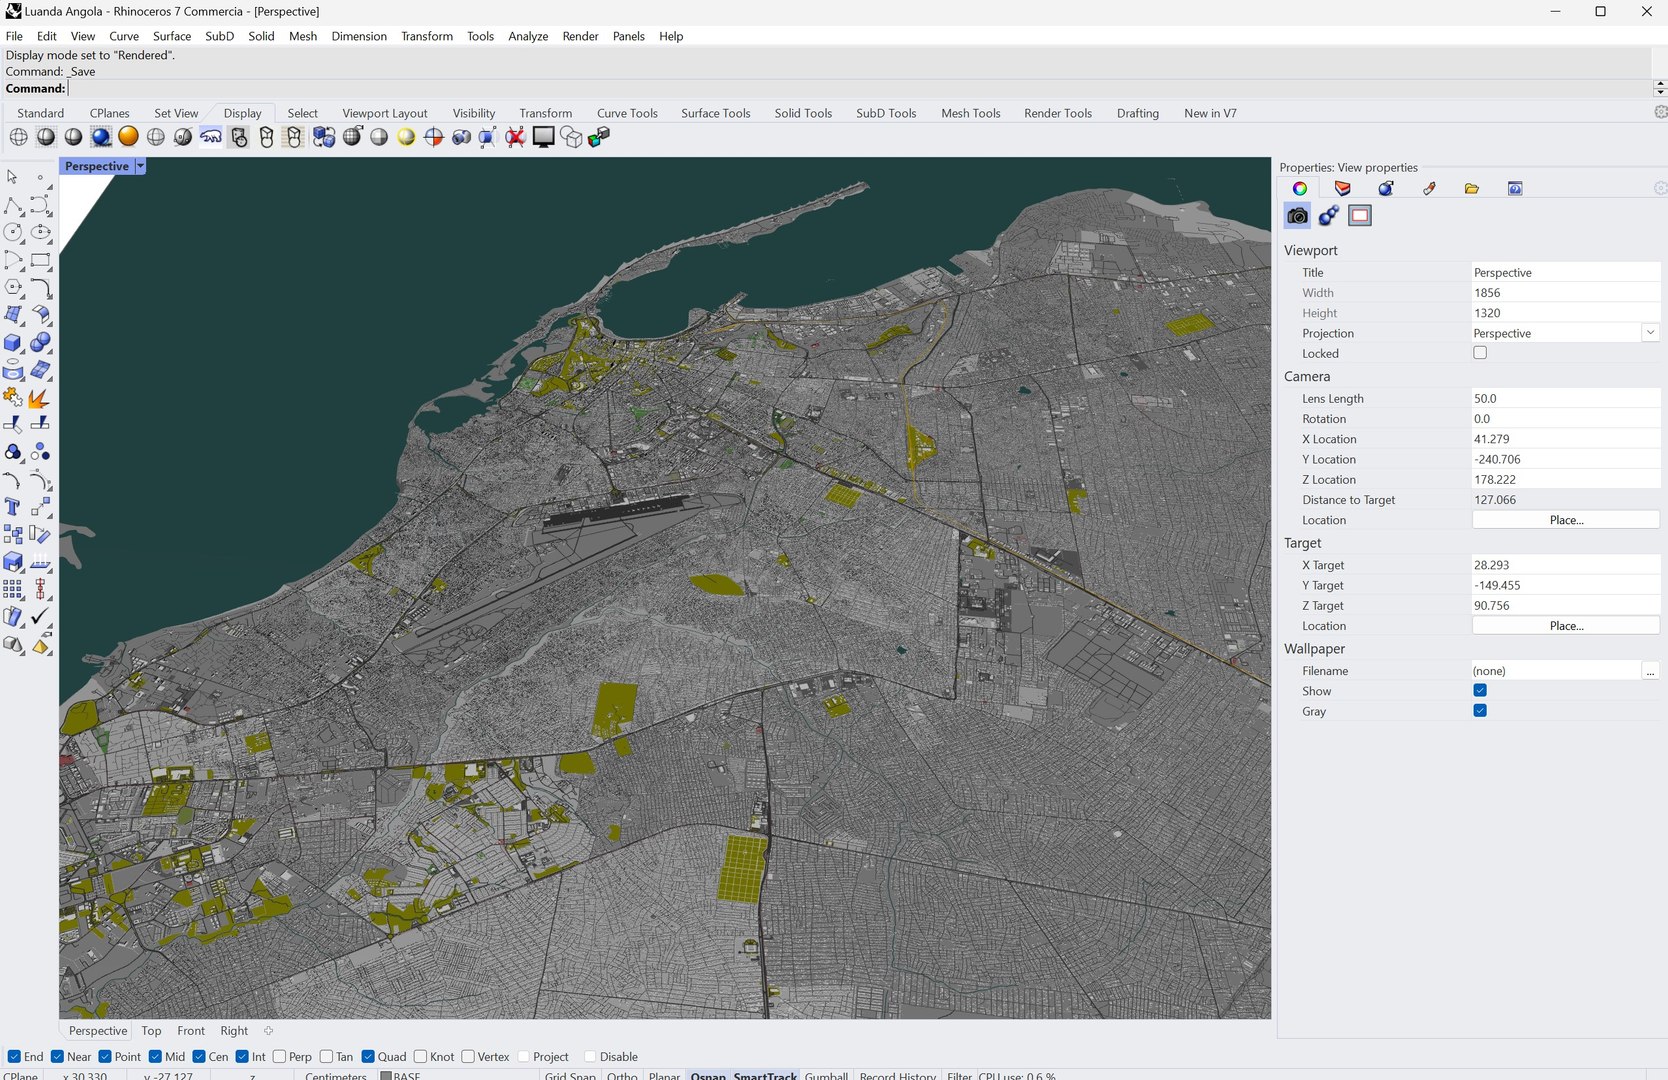Click the black monitor icon in Display toolbar
1668x1080 pixels.
[x=543, y=137]
